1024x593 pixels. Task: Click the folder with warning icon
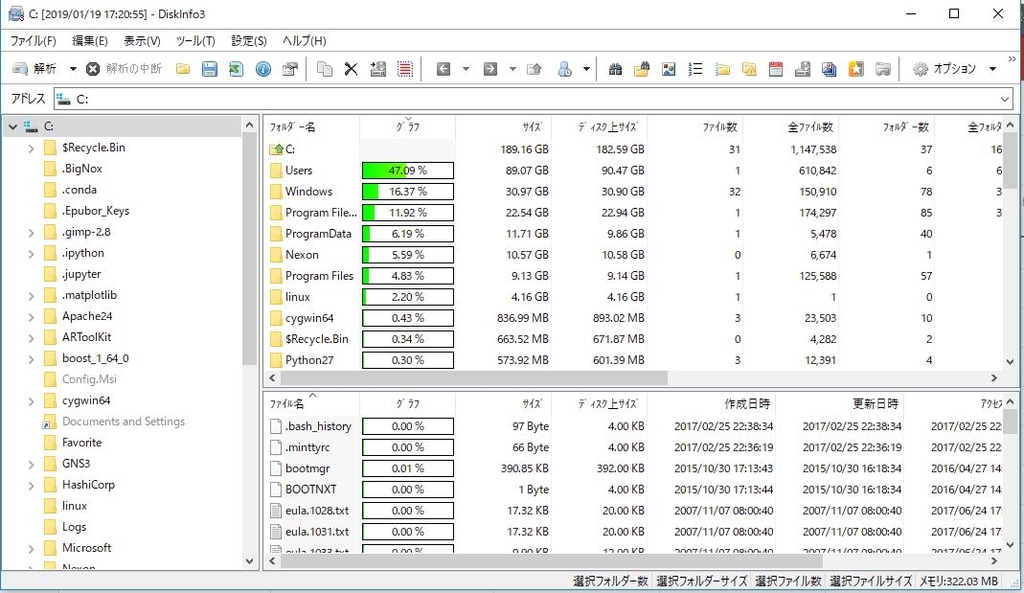(749, 69)
